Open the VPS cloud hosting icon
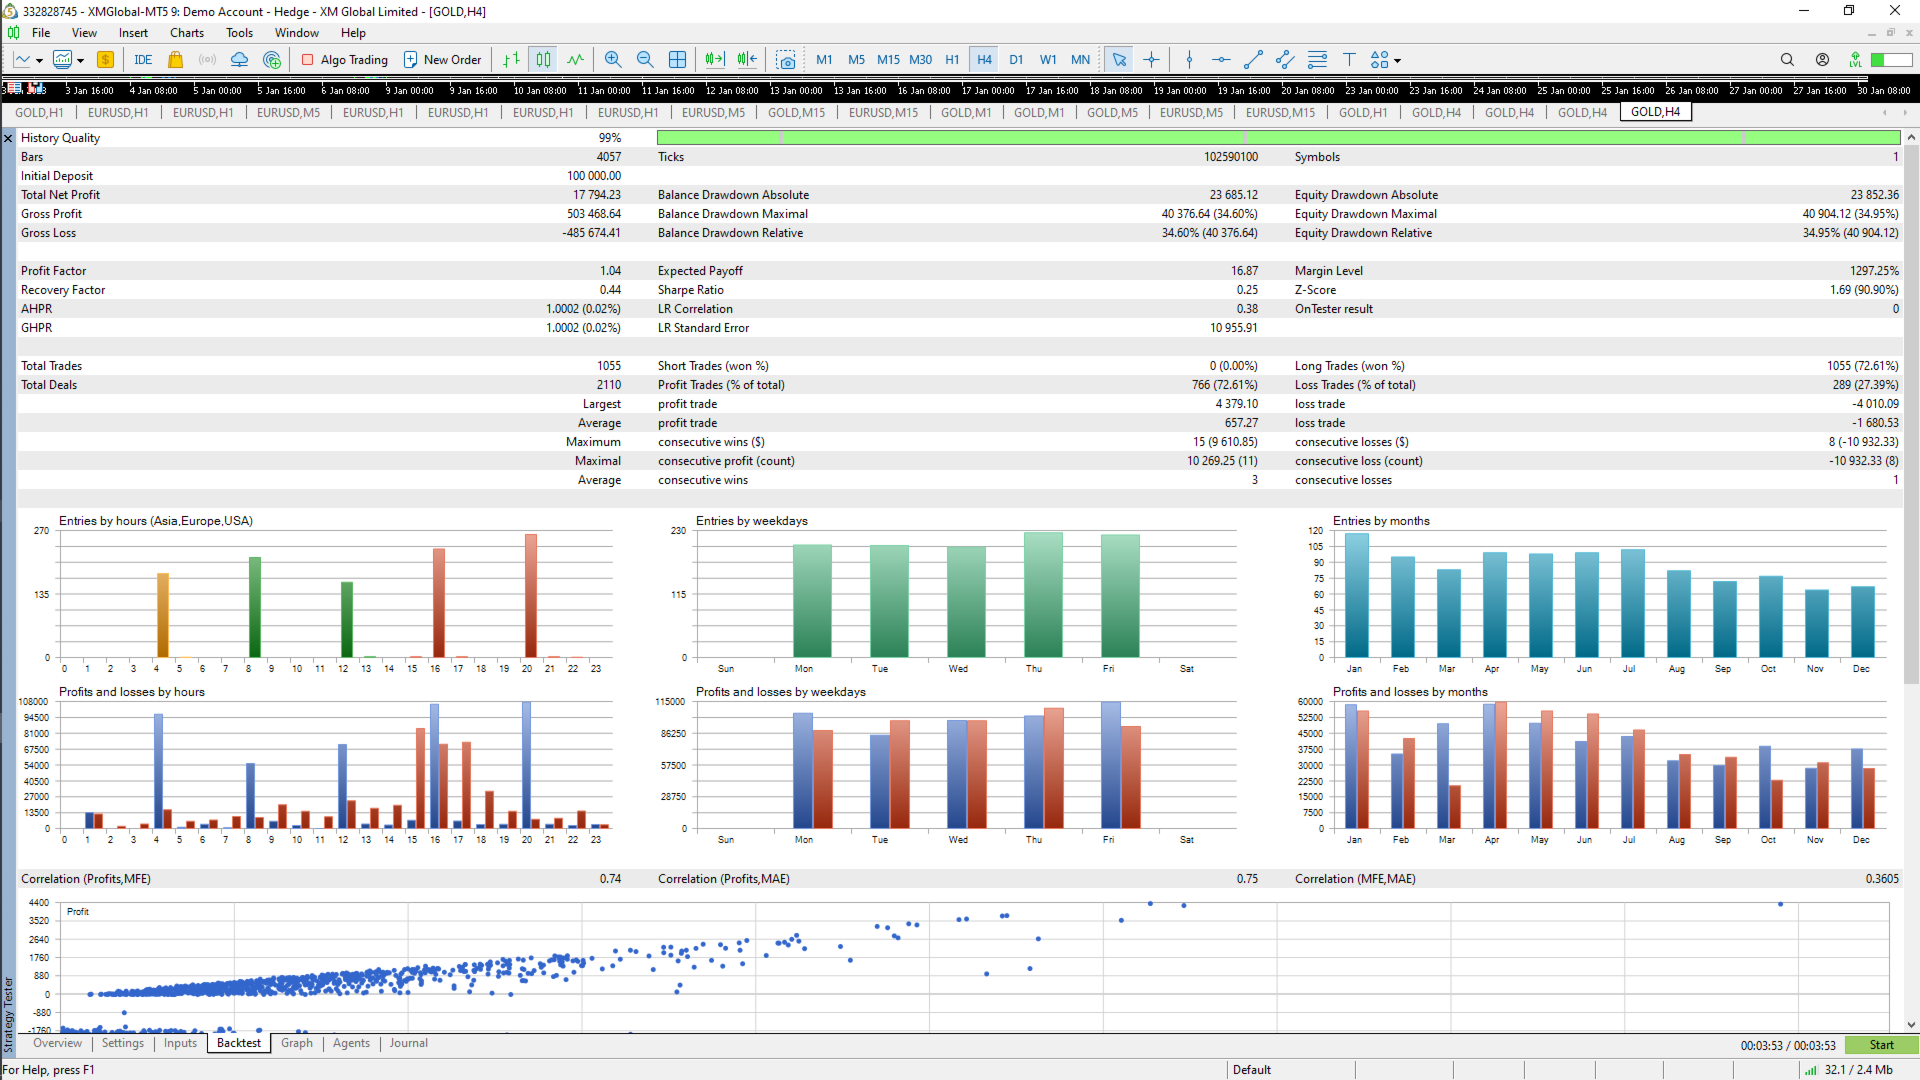This screenshot has height=1080, width=1920. coord(239,60)
